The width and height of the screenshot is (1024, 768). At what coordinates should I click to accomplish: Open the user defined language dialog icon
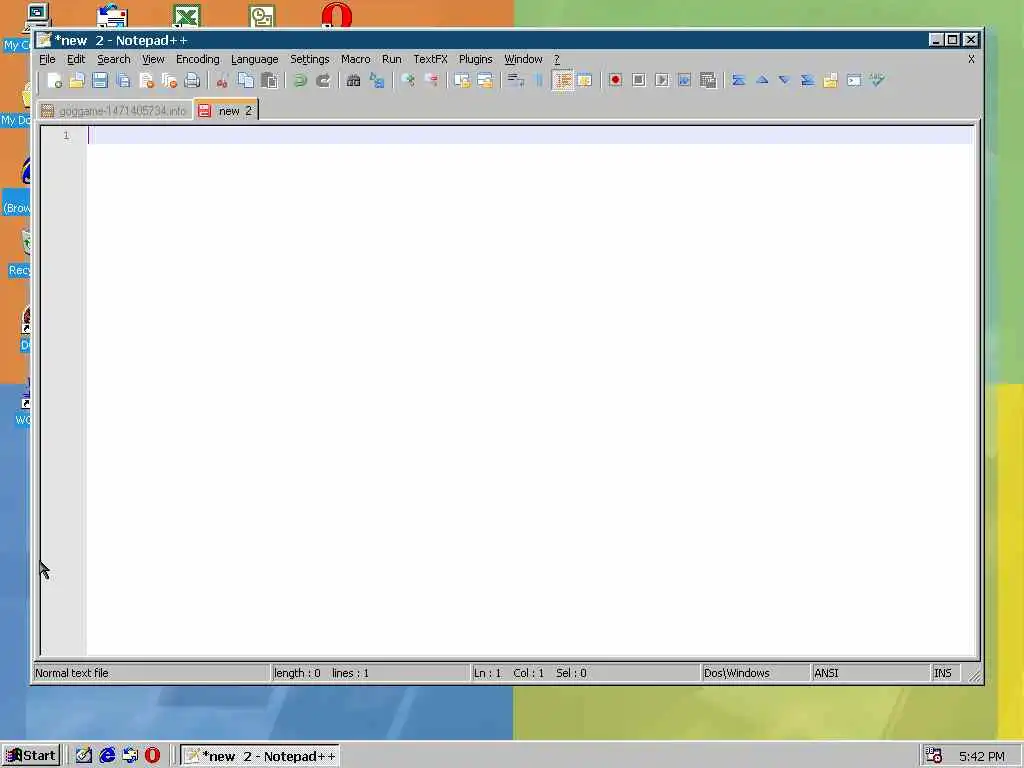pos(585,80)
